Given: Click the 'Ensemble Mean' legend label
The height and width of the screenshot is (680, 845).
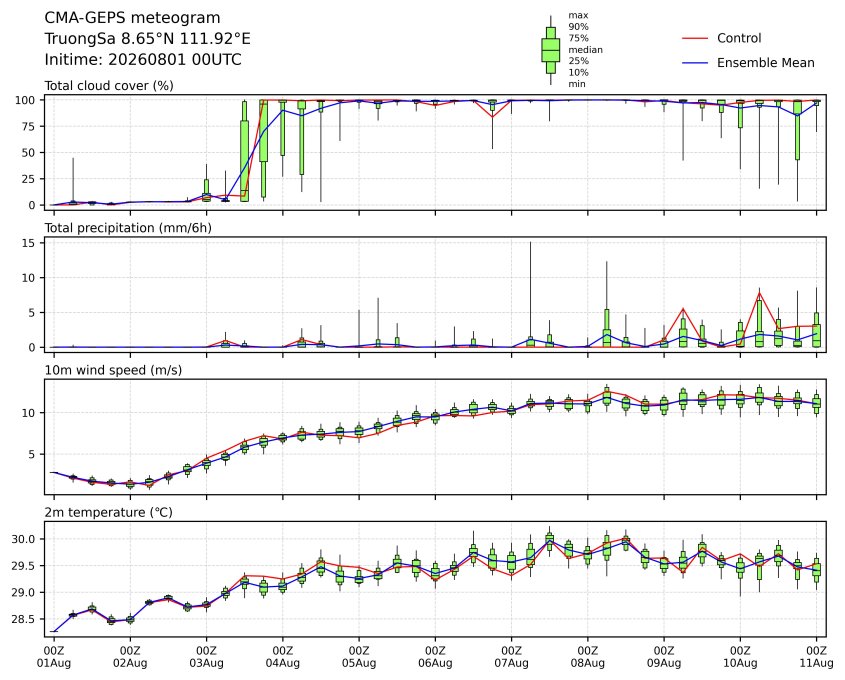Looking at the screenshot, I should pos(765,63).
